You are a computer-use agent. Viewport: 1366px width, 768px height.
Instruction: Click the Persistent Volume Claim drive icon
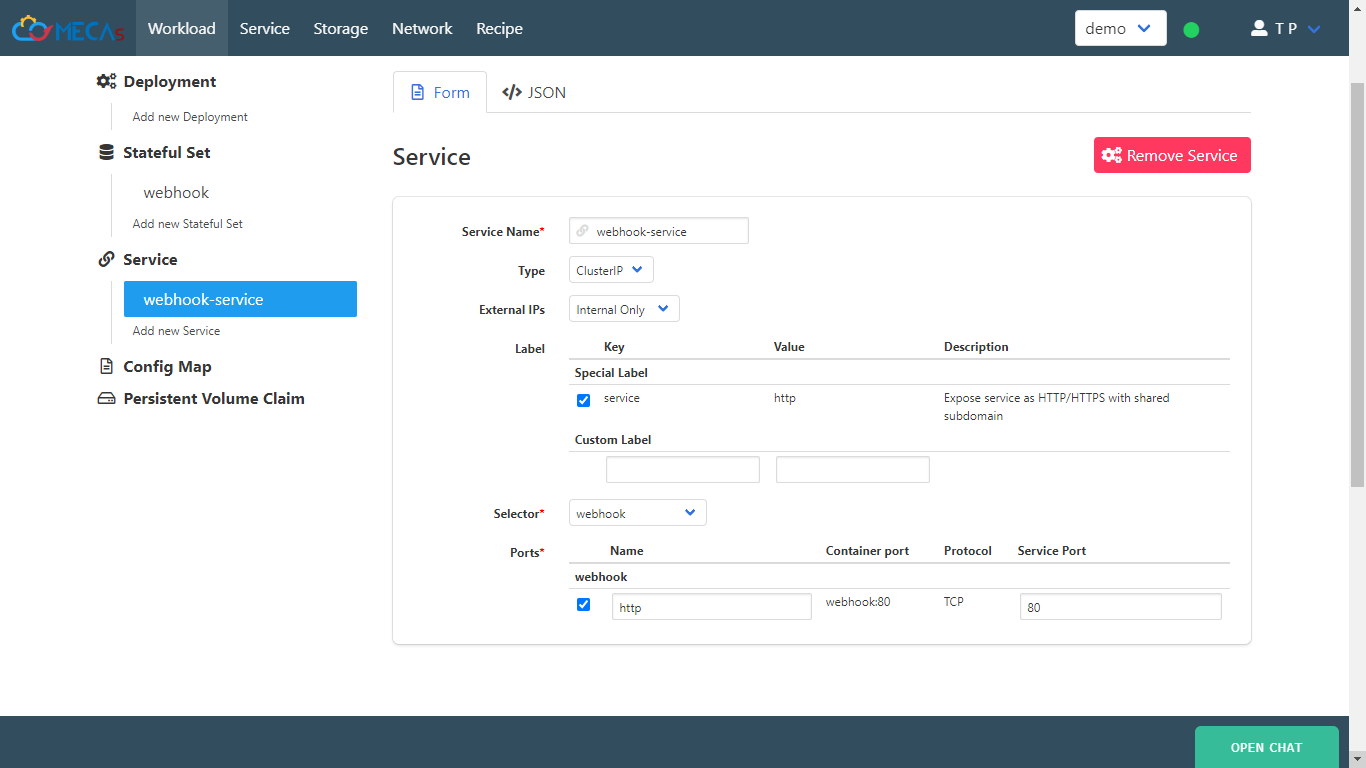tap(106, 399)
